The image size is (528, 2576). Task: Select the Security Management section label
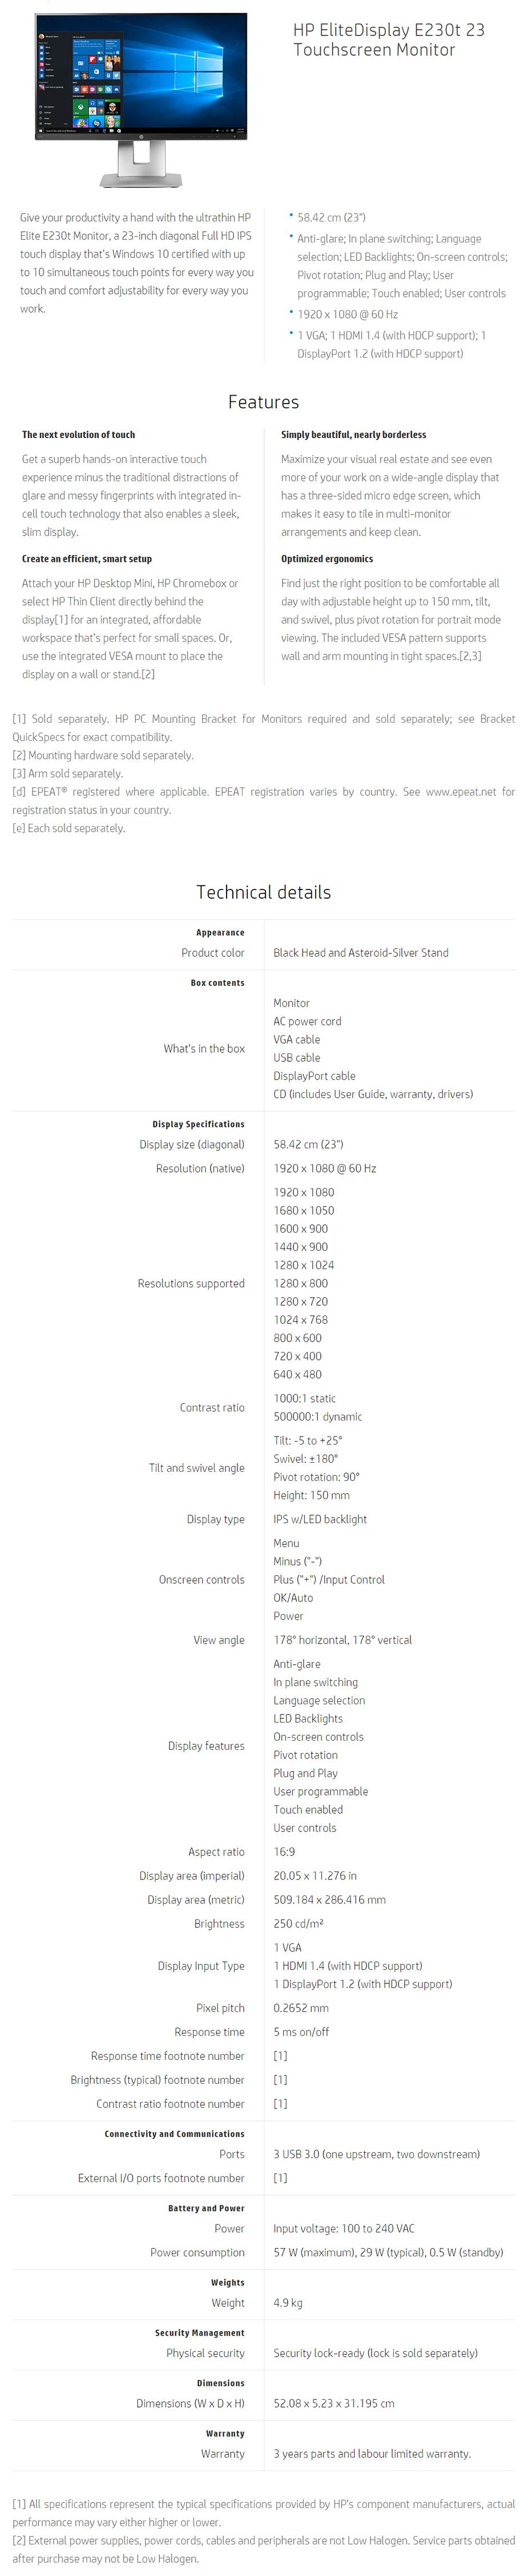tap(199, 2333)
